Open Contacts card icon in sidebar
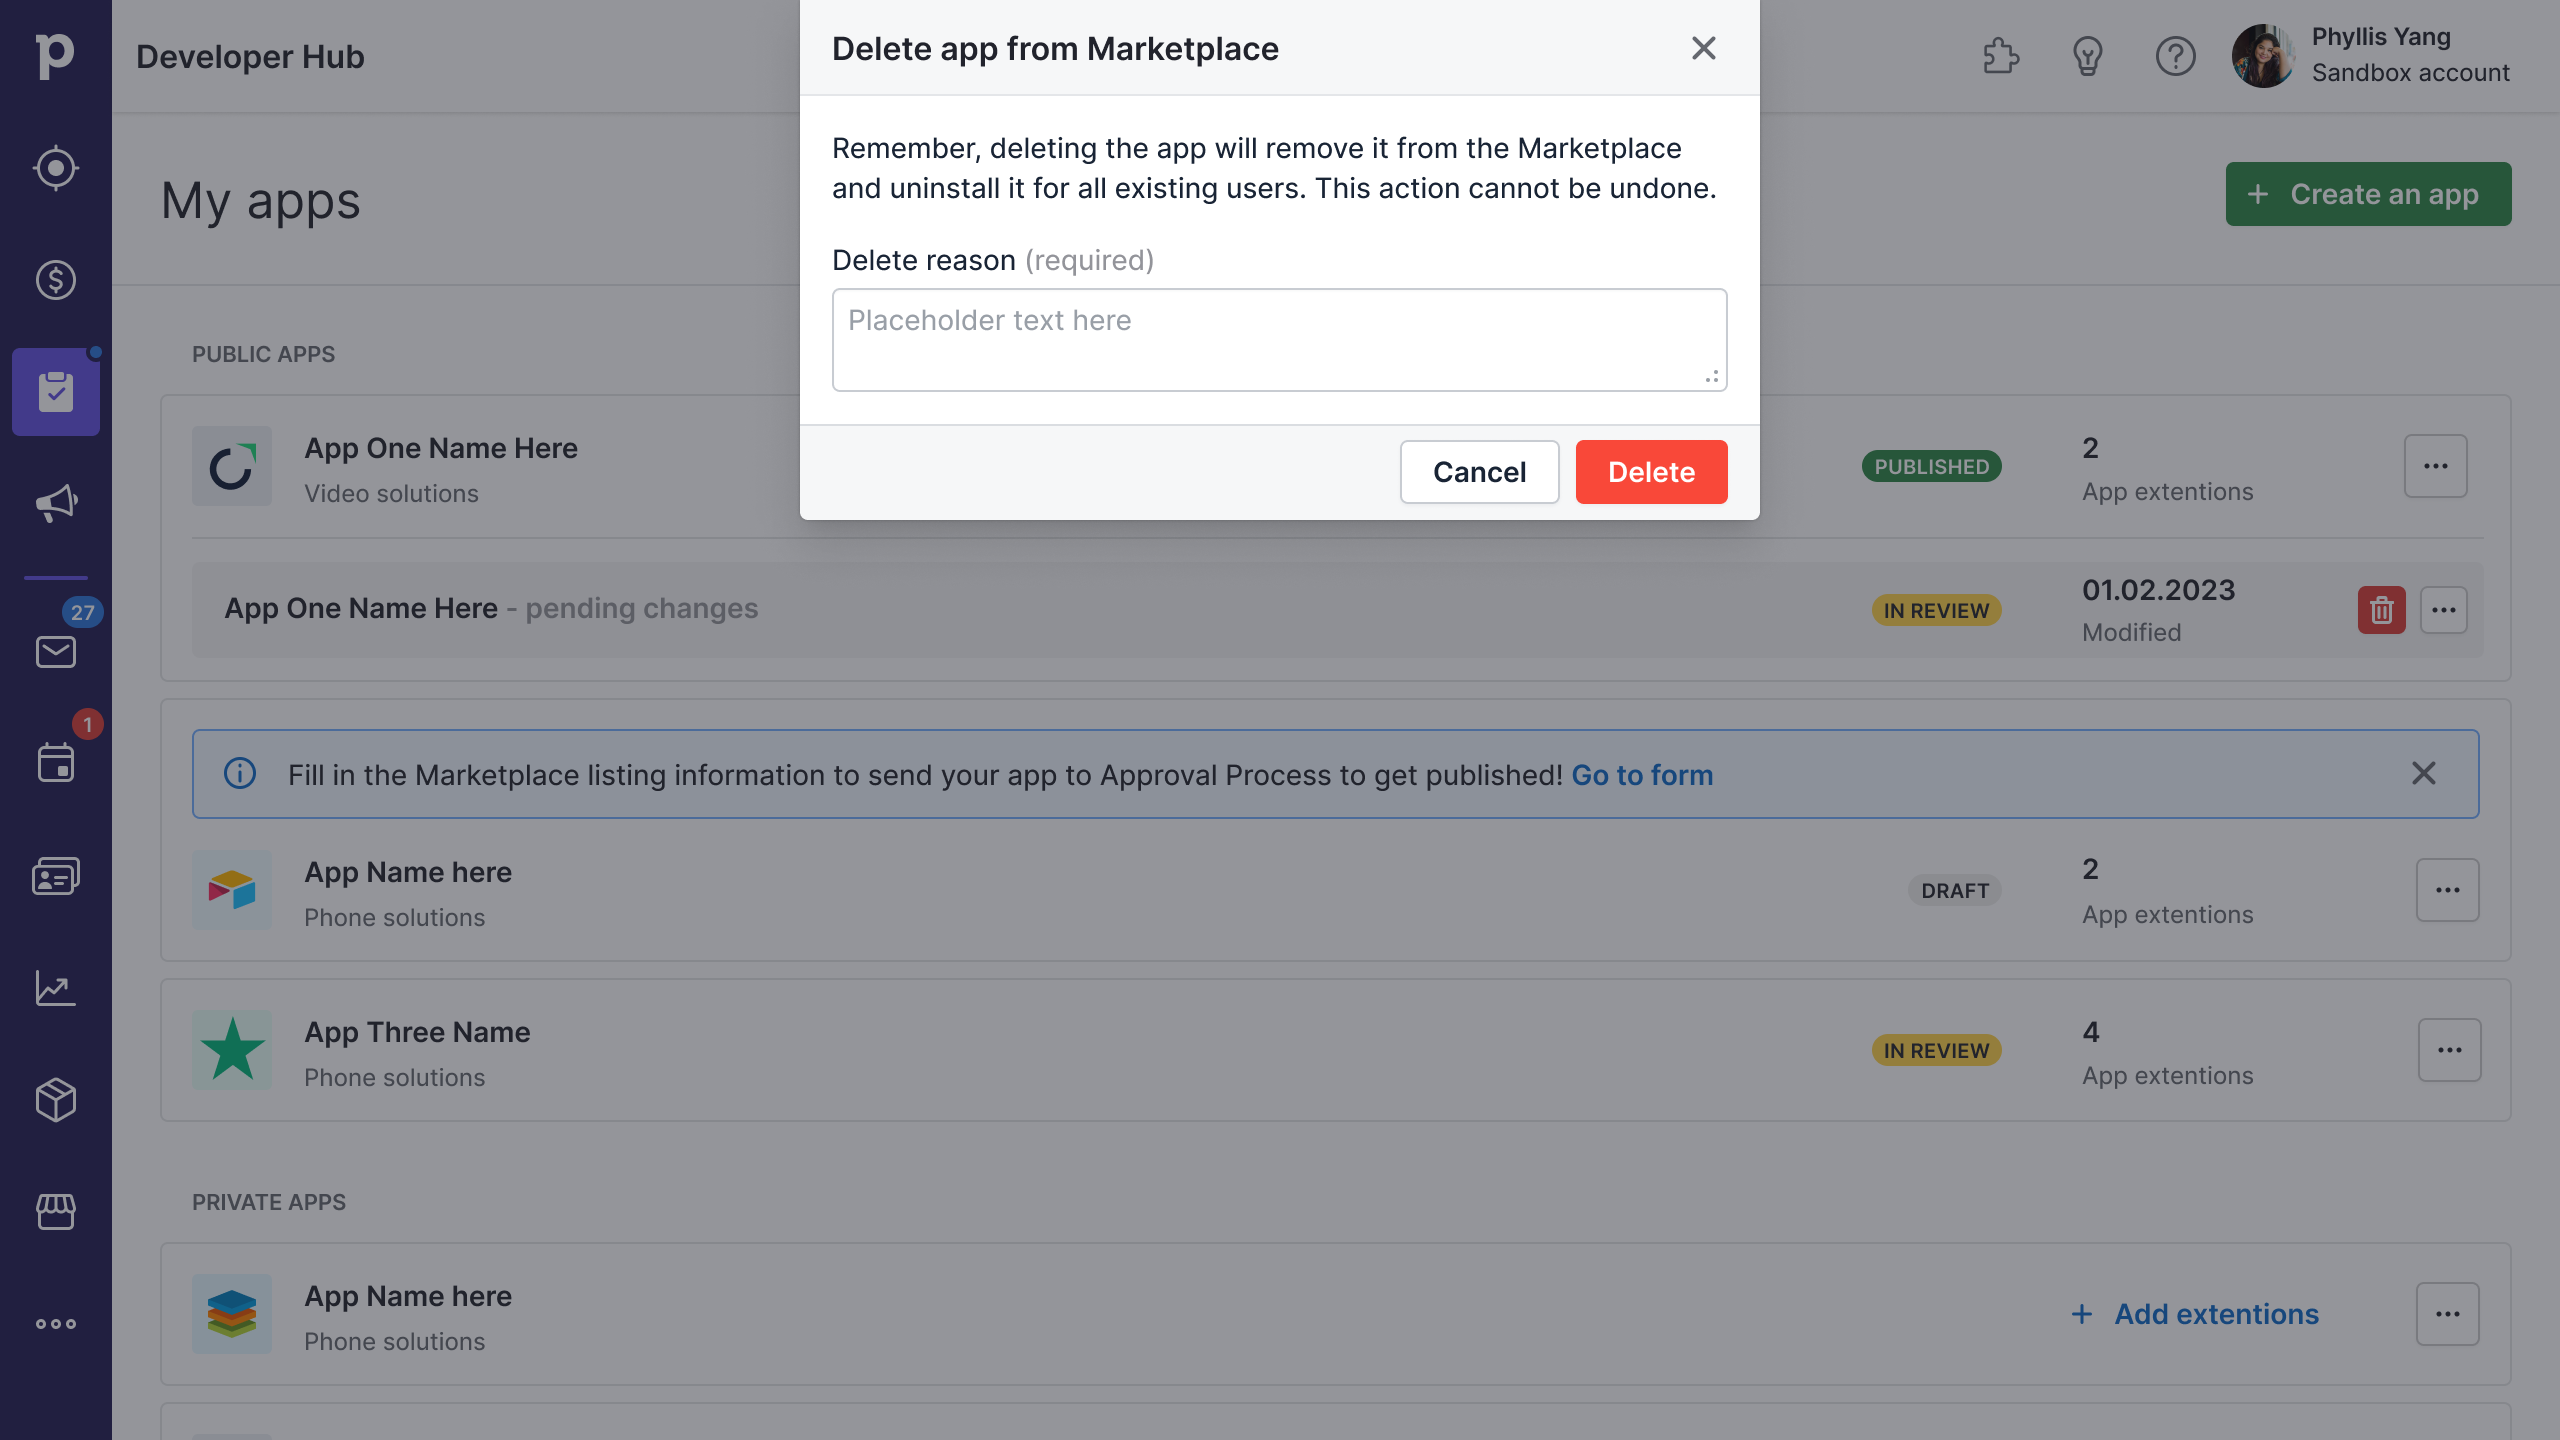 click(x=56, y=876)
